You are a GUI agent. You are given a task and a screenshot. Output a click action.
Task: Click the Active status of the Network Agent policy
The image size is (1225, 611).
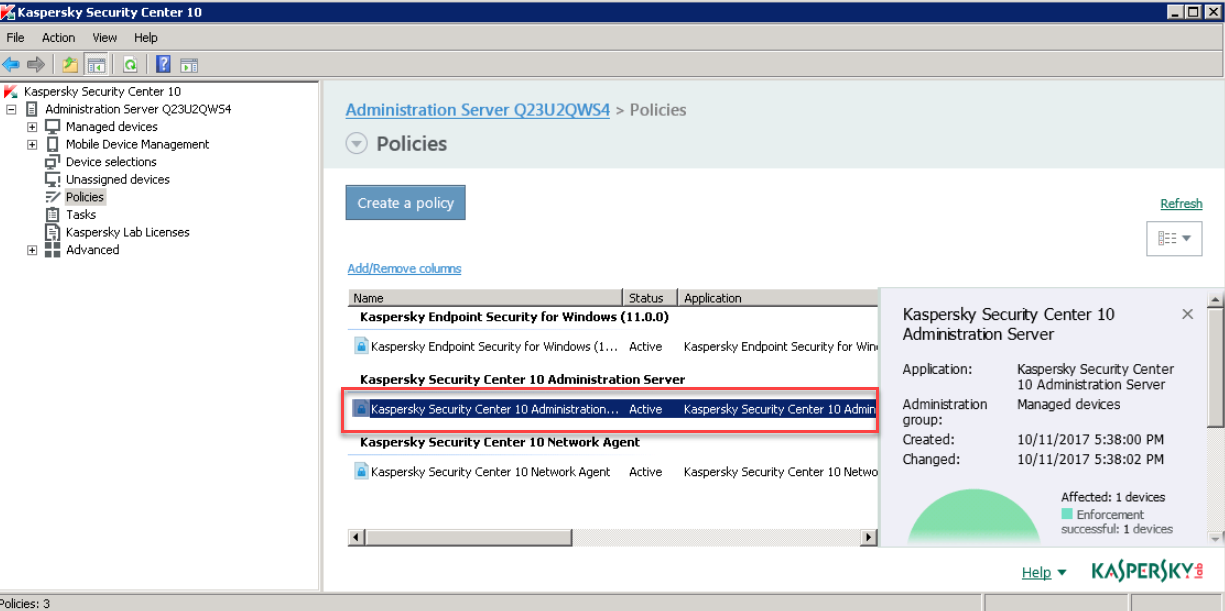coord(646,472)
